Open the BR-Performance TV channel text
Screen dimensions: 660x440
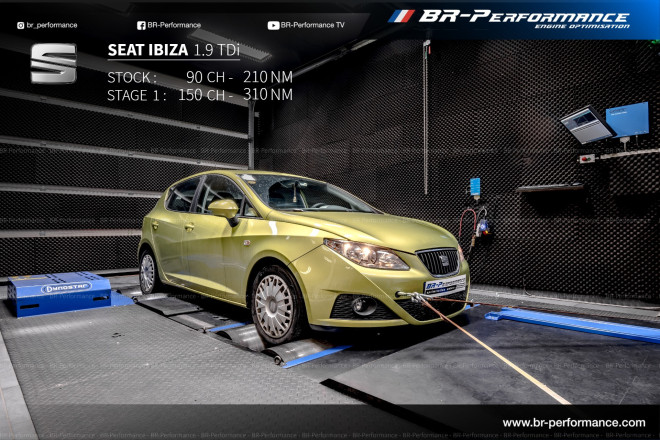pos(316,25)
